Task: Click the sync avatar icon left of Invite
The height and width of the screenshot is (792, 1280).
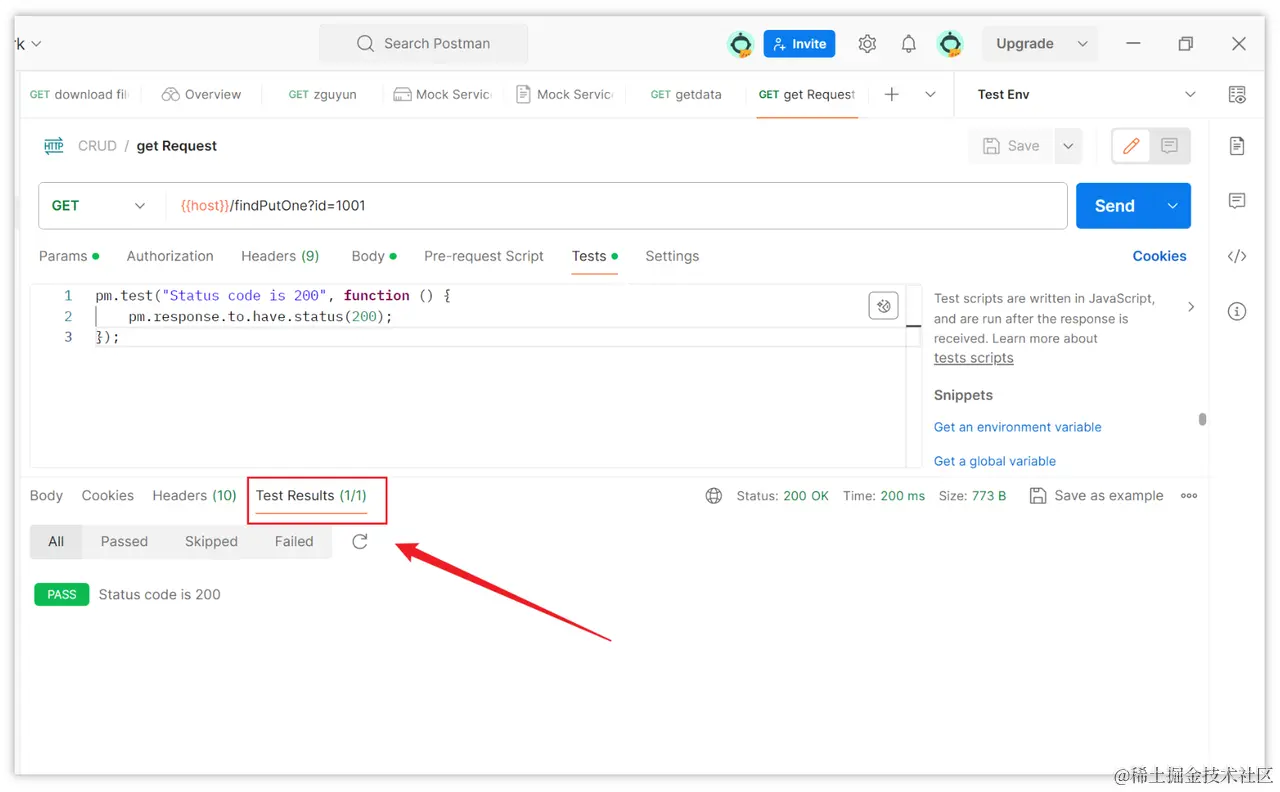Action: pyautogui.click(x=741, y=44)
